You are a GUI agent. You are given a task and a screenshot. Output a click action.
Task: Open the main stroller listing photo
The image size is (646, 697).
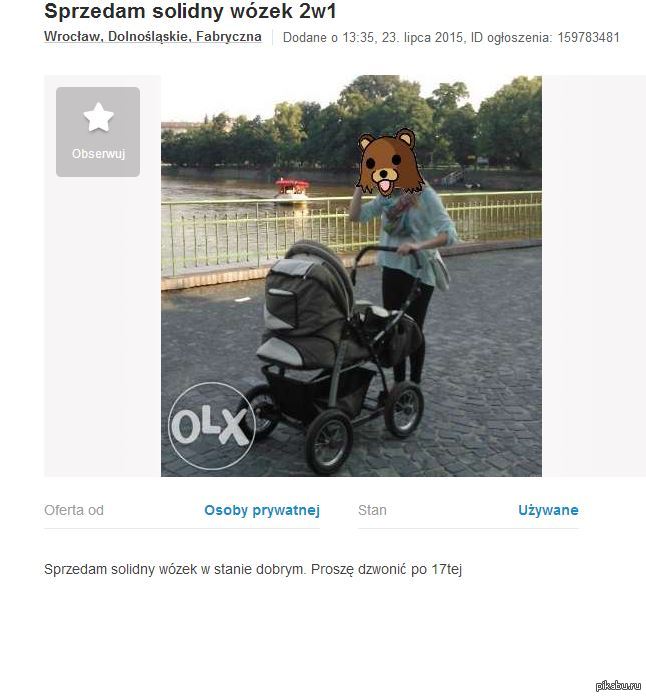(351, 276)
